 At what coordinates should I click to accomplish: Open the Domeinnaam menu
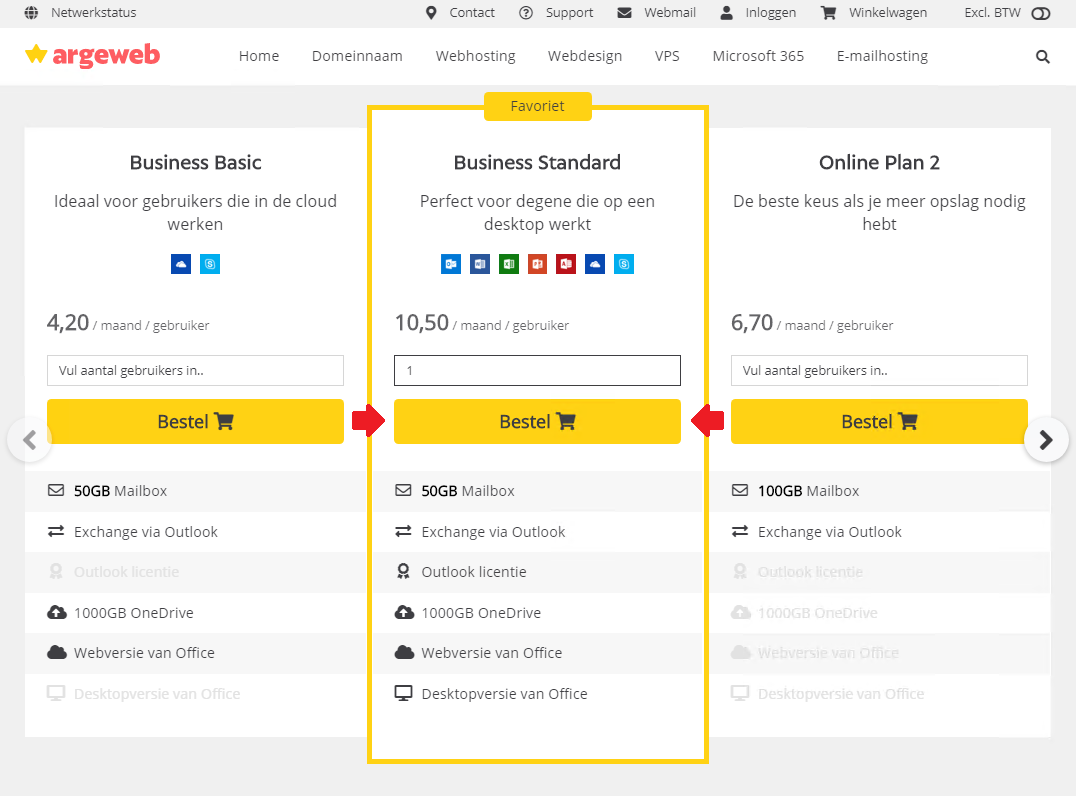[357, 56]
